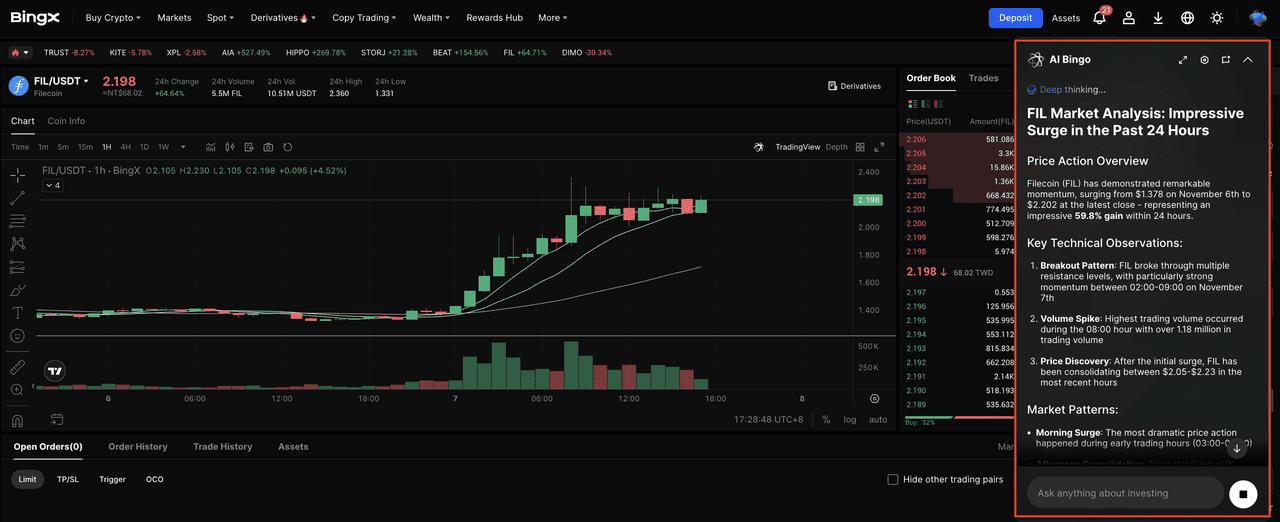Switch chart view to Depth
1280x522 pixels.
[x=836, y=147]
